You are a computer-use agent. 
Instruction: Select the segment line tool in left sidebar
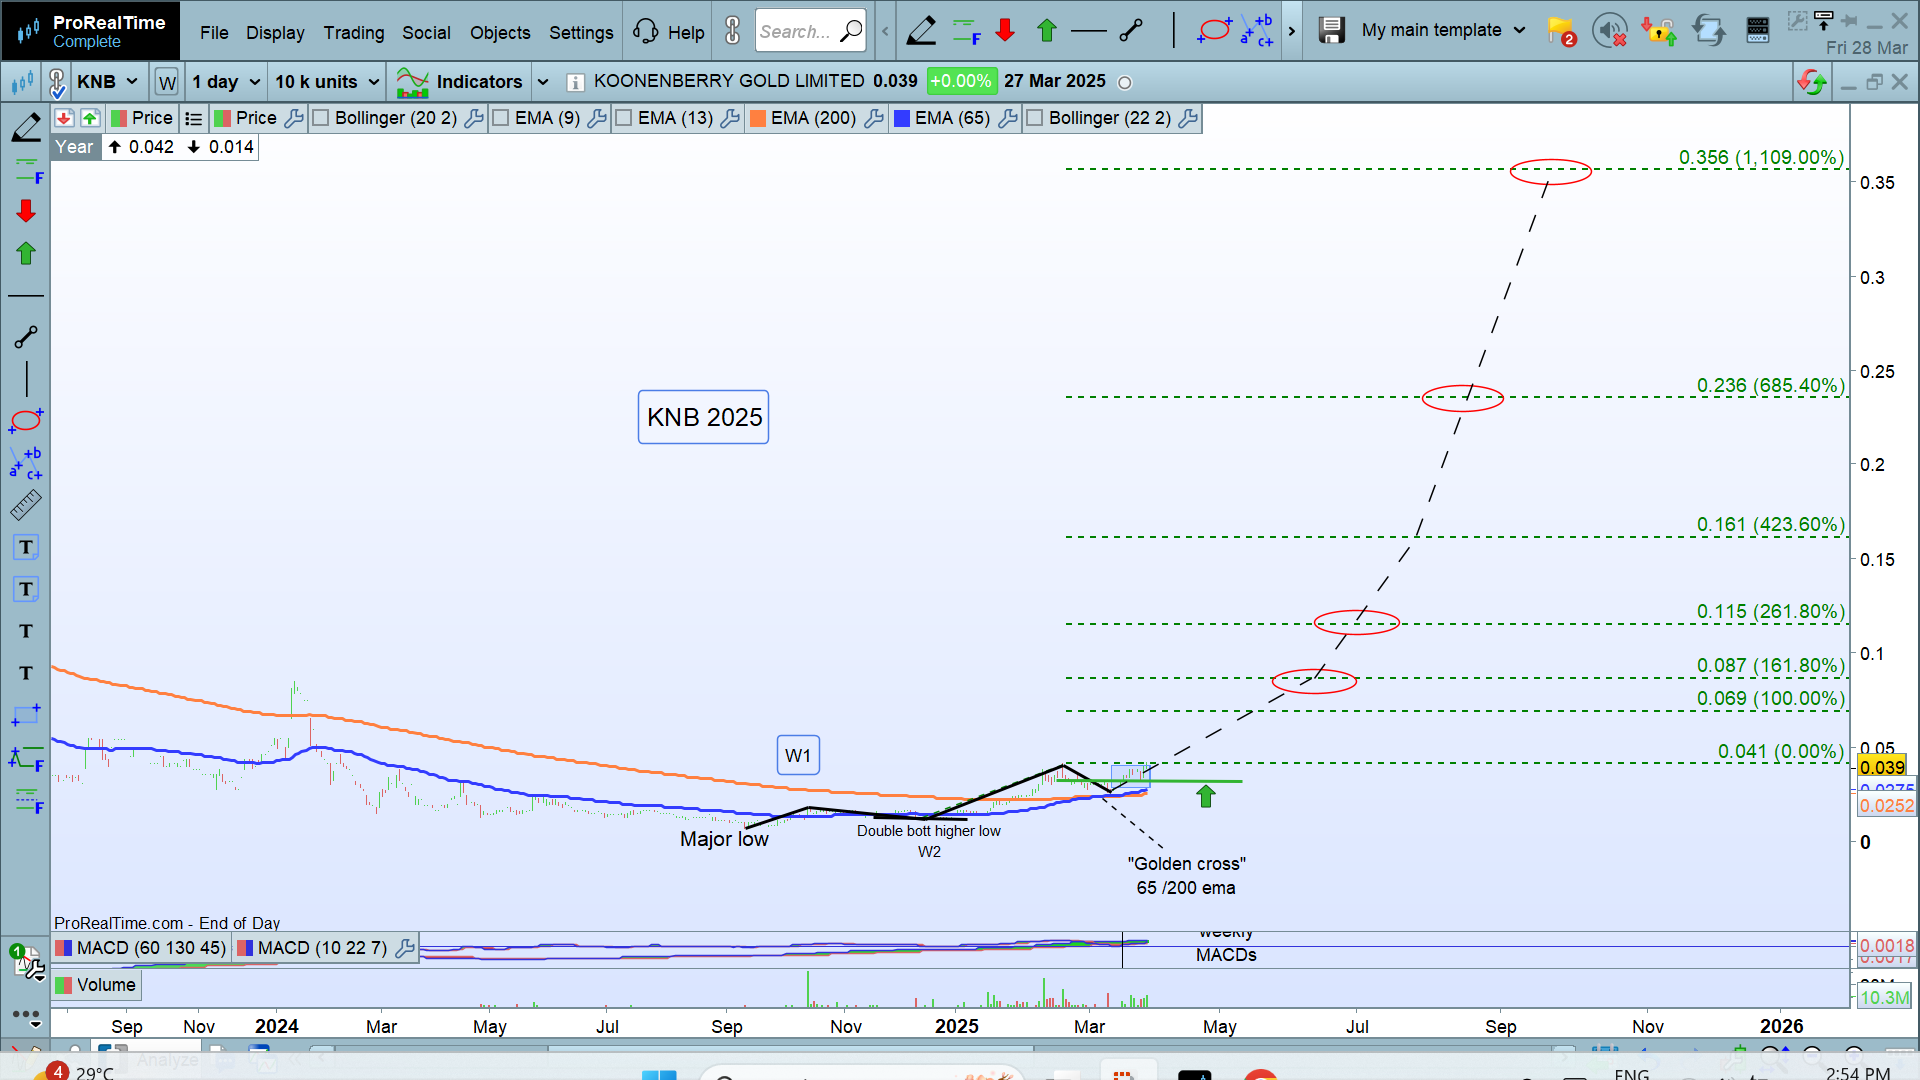[26, 337]
